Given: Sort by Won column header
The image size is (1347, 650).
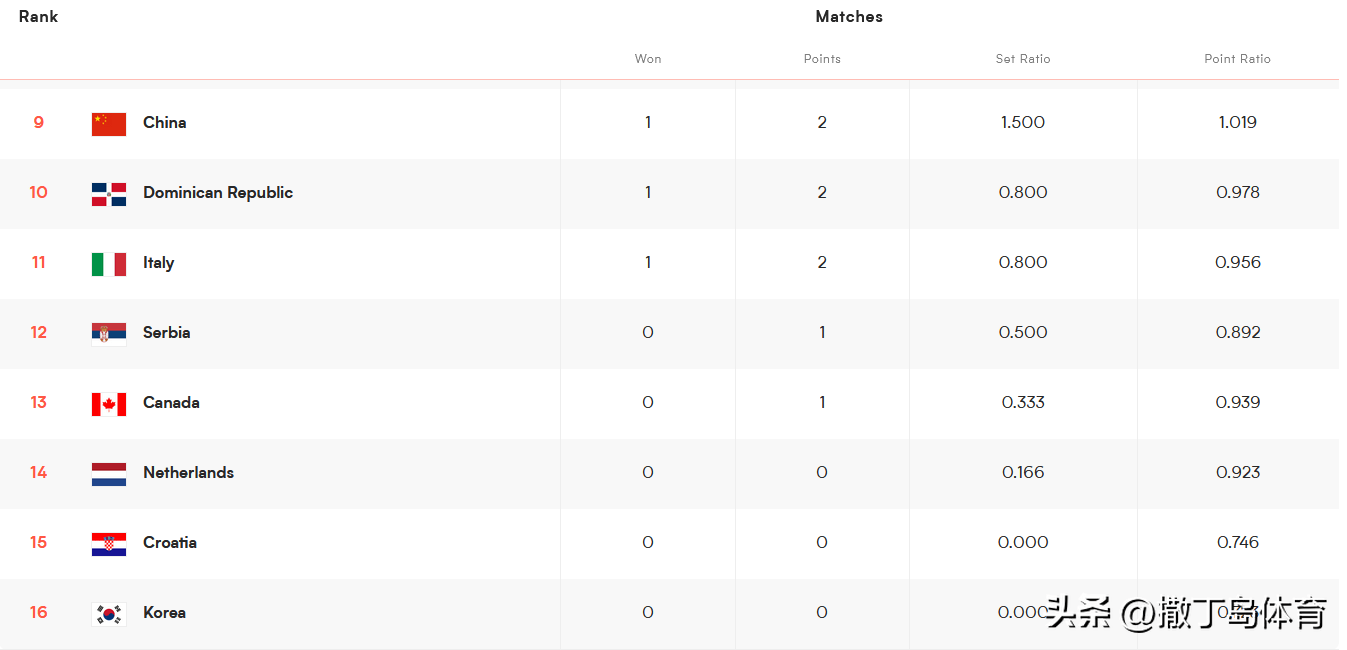Looking at the screenshot, I should pos(648,59).
